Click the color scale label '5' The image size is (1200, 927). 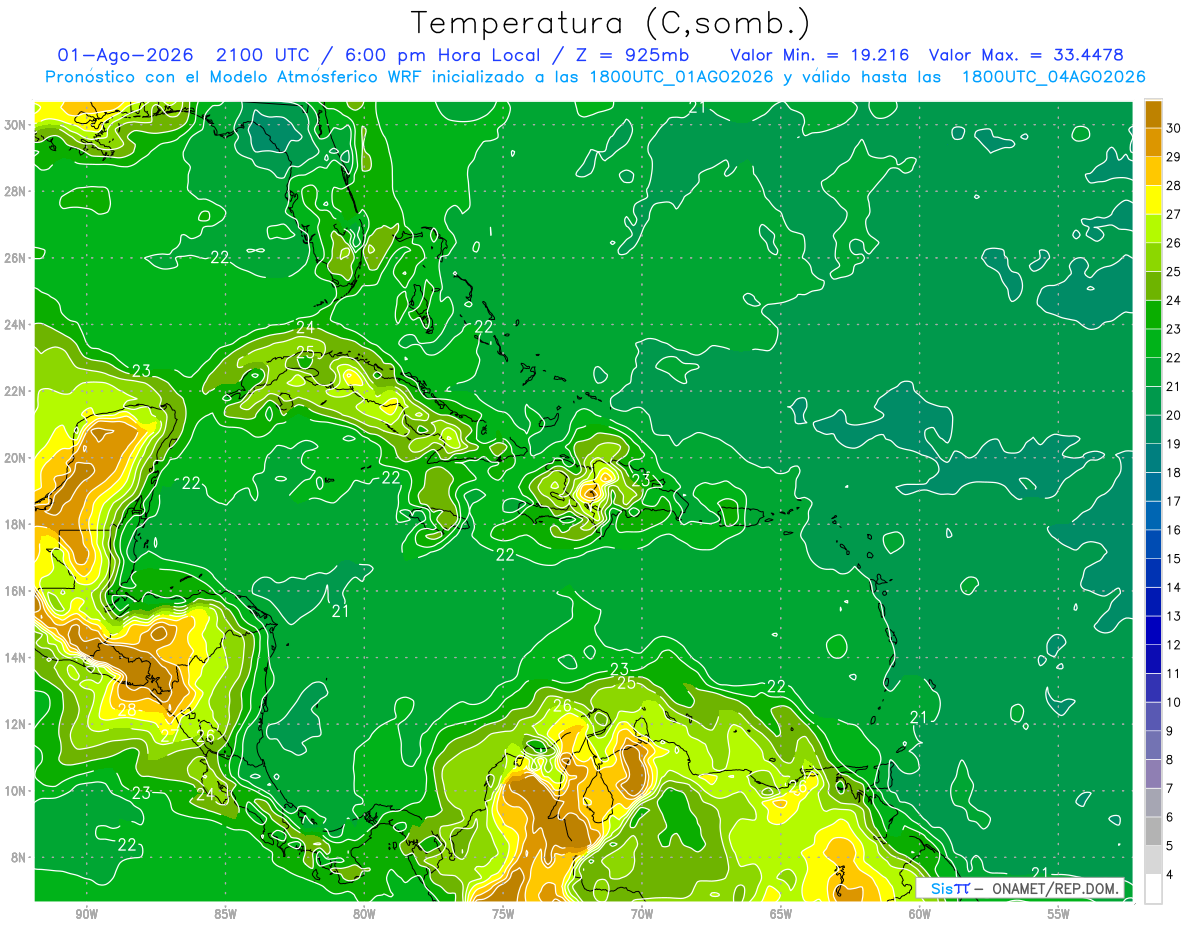click(1170, 846)
